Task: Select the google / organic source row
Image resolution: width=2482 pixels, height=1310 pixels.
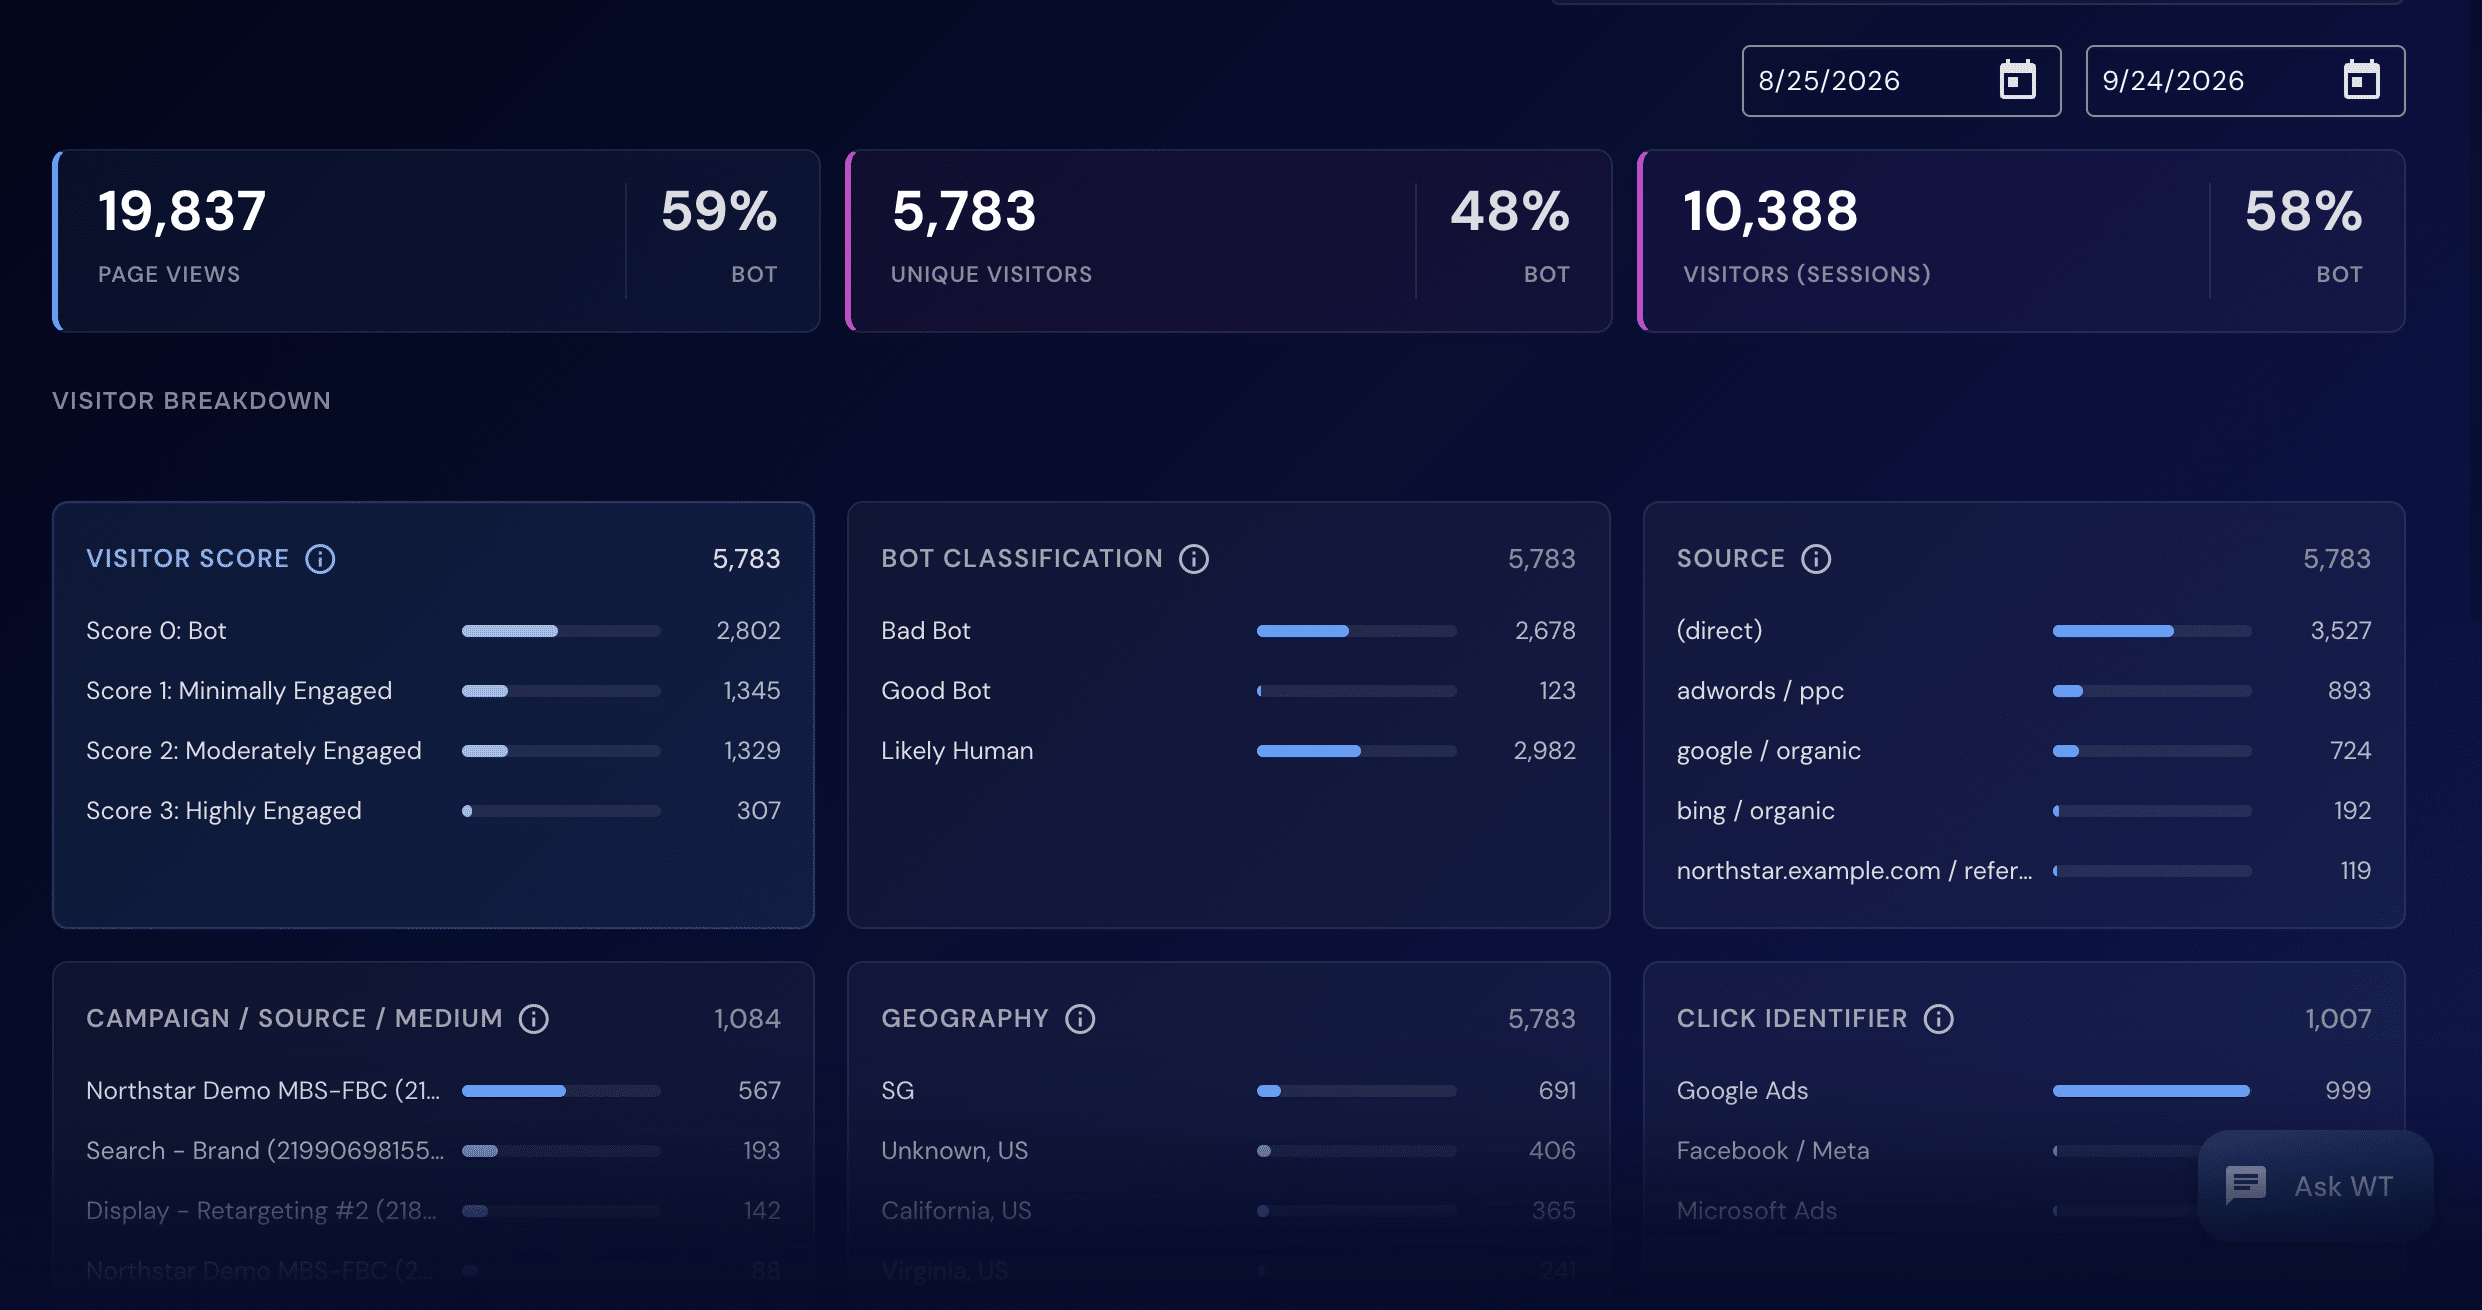Action: tap(2024, 751)
